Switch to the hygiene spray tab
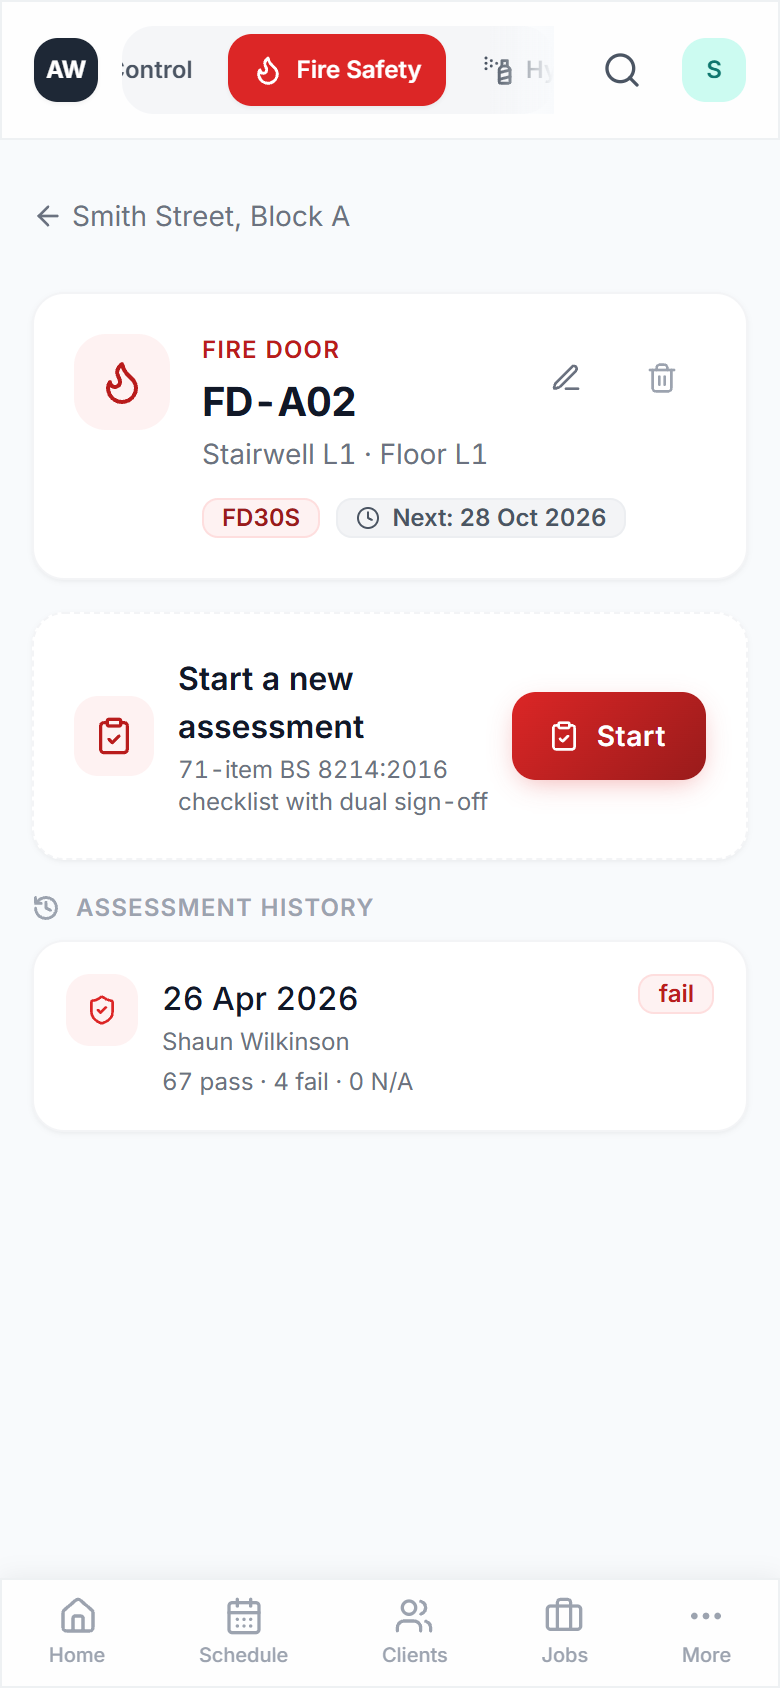 pyautogui.click(x=516, y=70)
